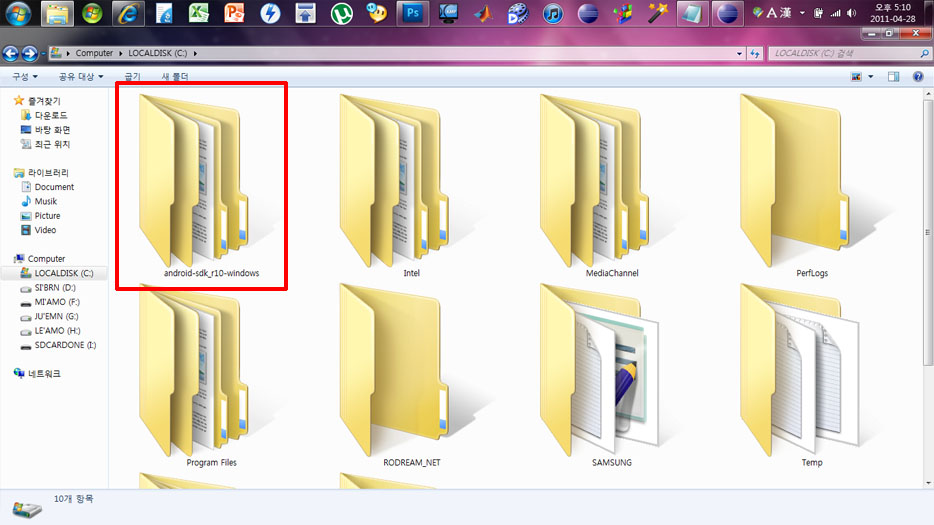934x525 pixels.
Task: Launch Internet Explorer from taskbar
Action: 128,13
